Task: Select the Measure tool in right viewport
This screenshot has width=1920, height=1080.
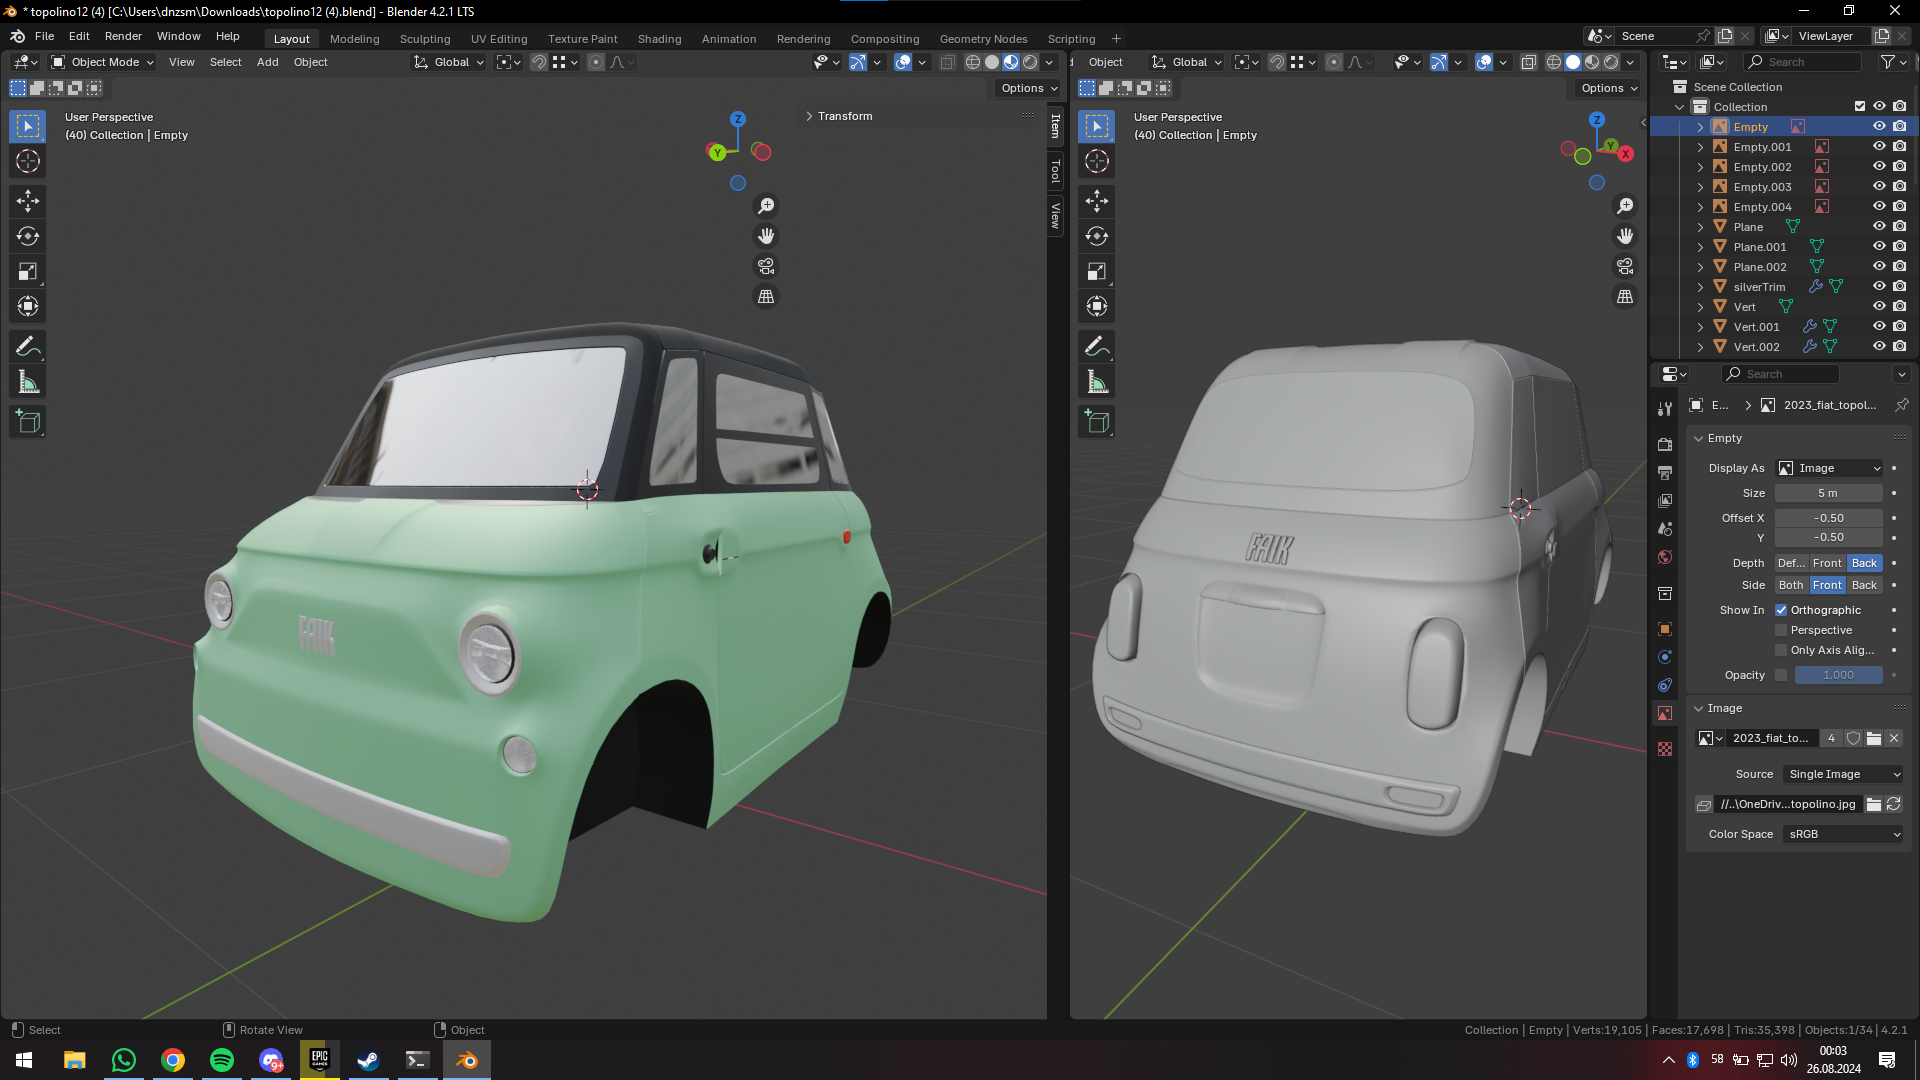Action: [1097, 382]
